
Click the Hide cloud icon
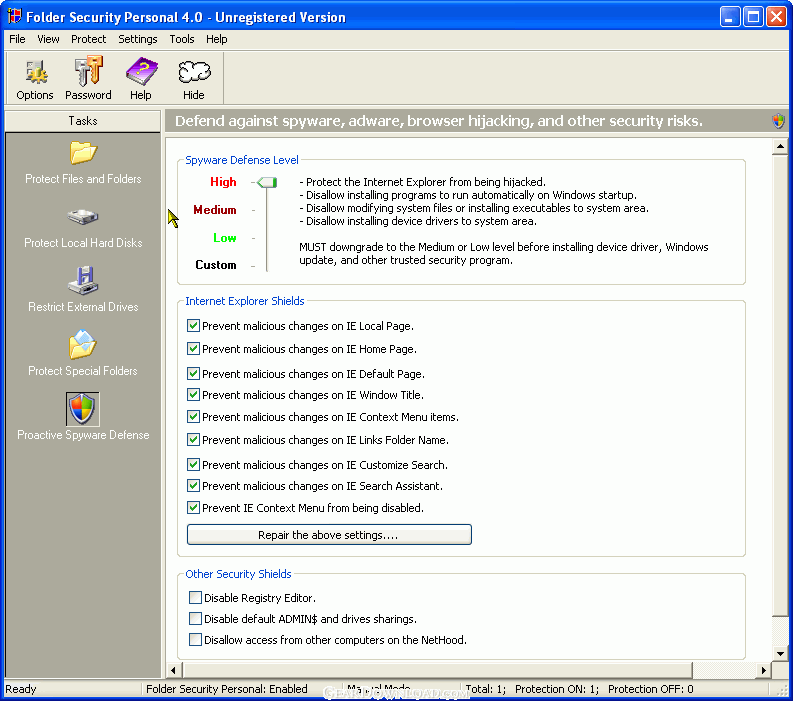click(x=194, y=72)
